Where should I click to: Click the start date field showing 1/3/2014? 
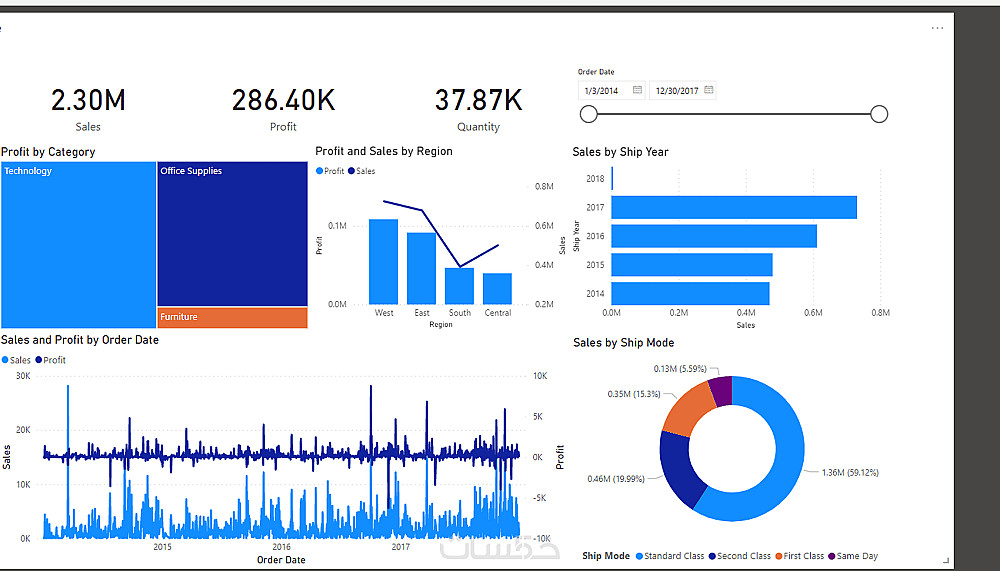coord(612,91)
